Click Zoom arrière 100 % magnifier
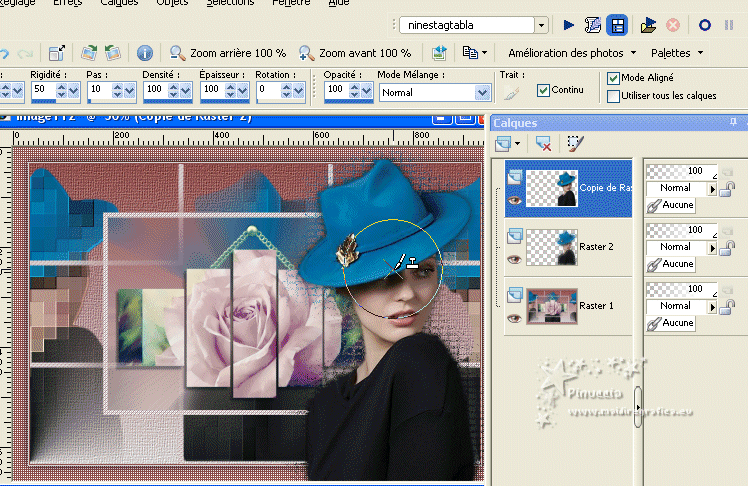The image size is (748, 486). point(177,53)
